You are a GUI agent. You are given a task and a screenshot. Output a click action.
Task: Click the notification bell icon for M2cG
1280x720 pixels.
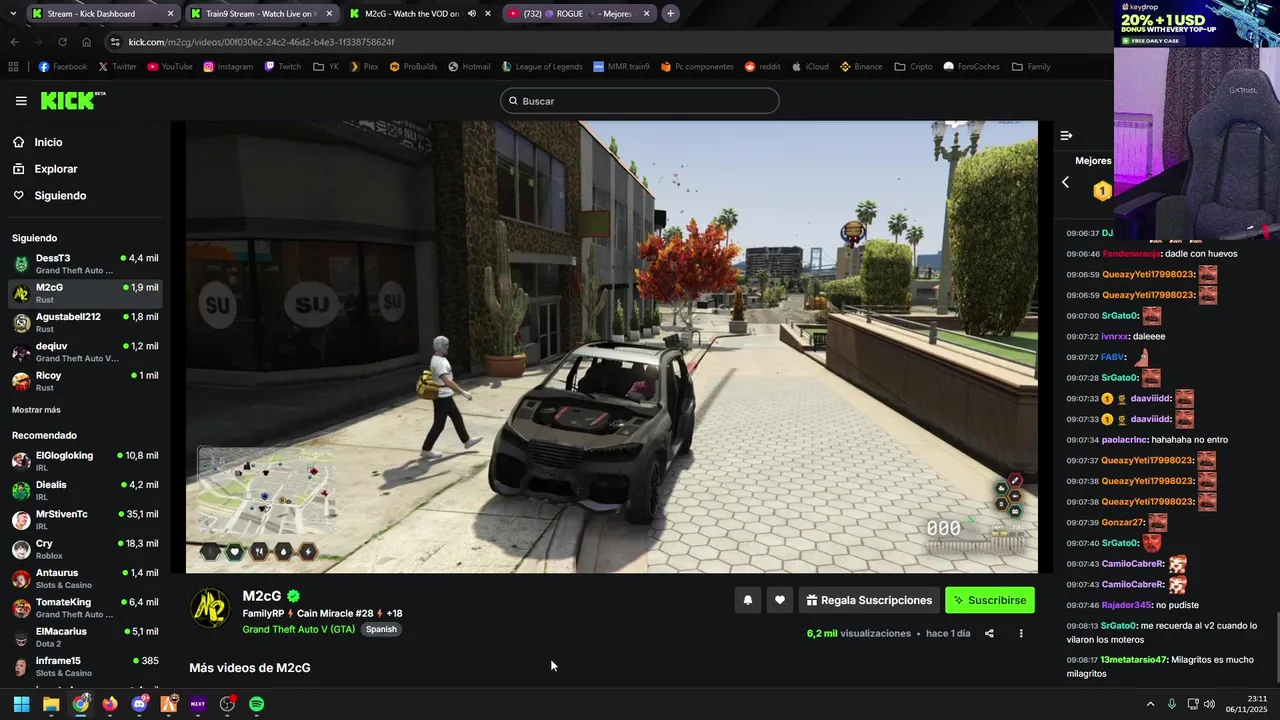pos(747,600)
